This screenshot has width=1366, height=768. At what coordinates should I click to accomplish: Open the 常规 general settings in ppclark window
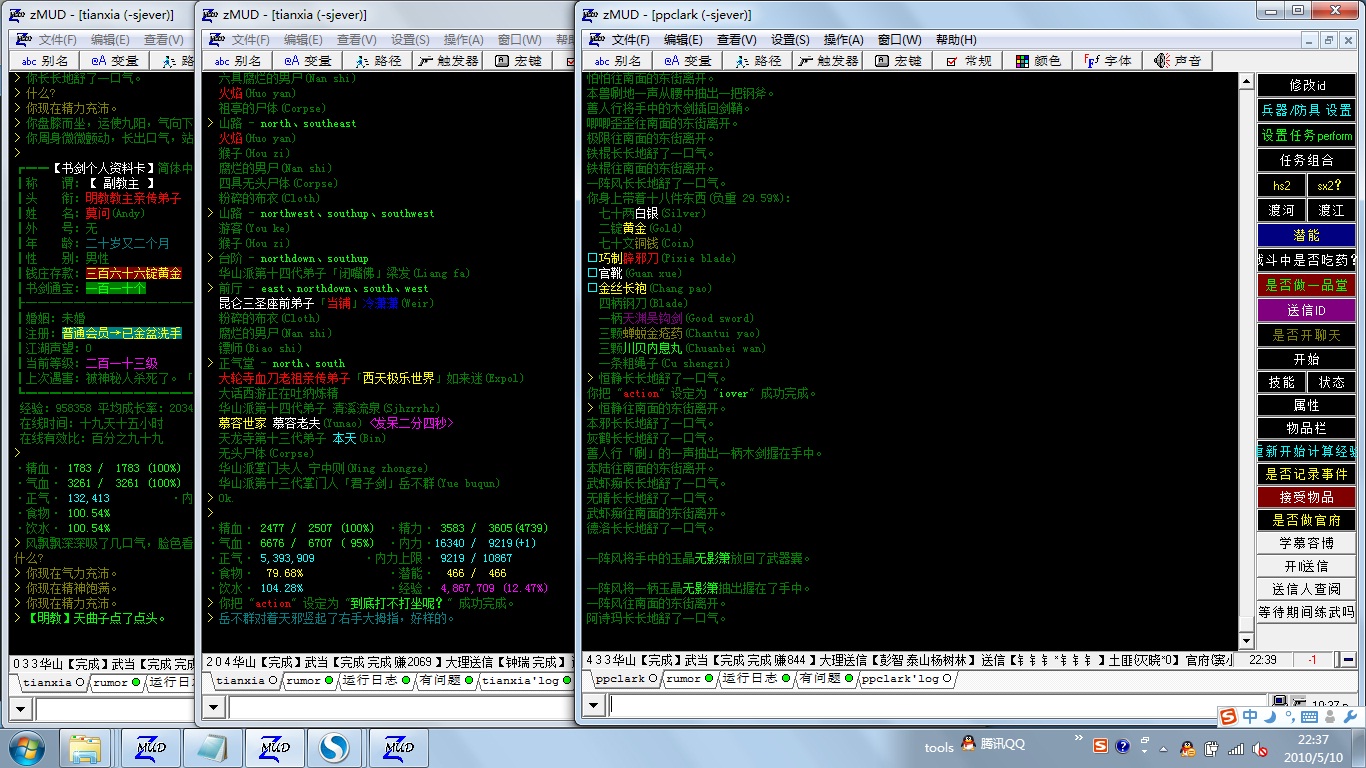(968, 61)
